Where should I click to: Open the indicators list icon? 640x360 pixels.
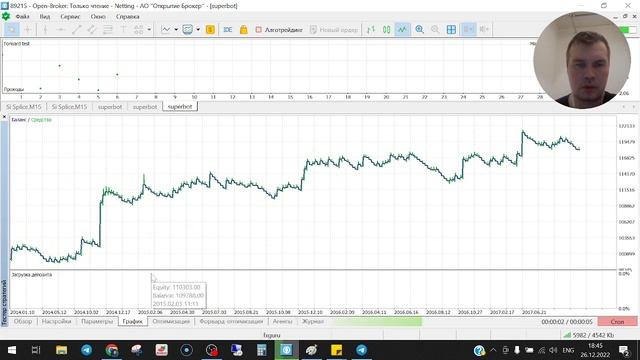[166, 29]
